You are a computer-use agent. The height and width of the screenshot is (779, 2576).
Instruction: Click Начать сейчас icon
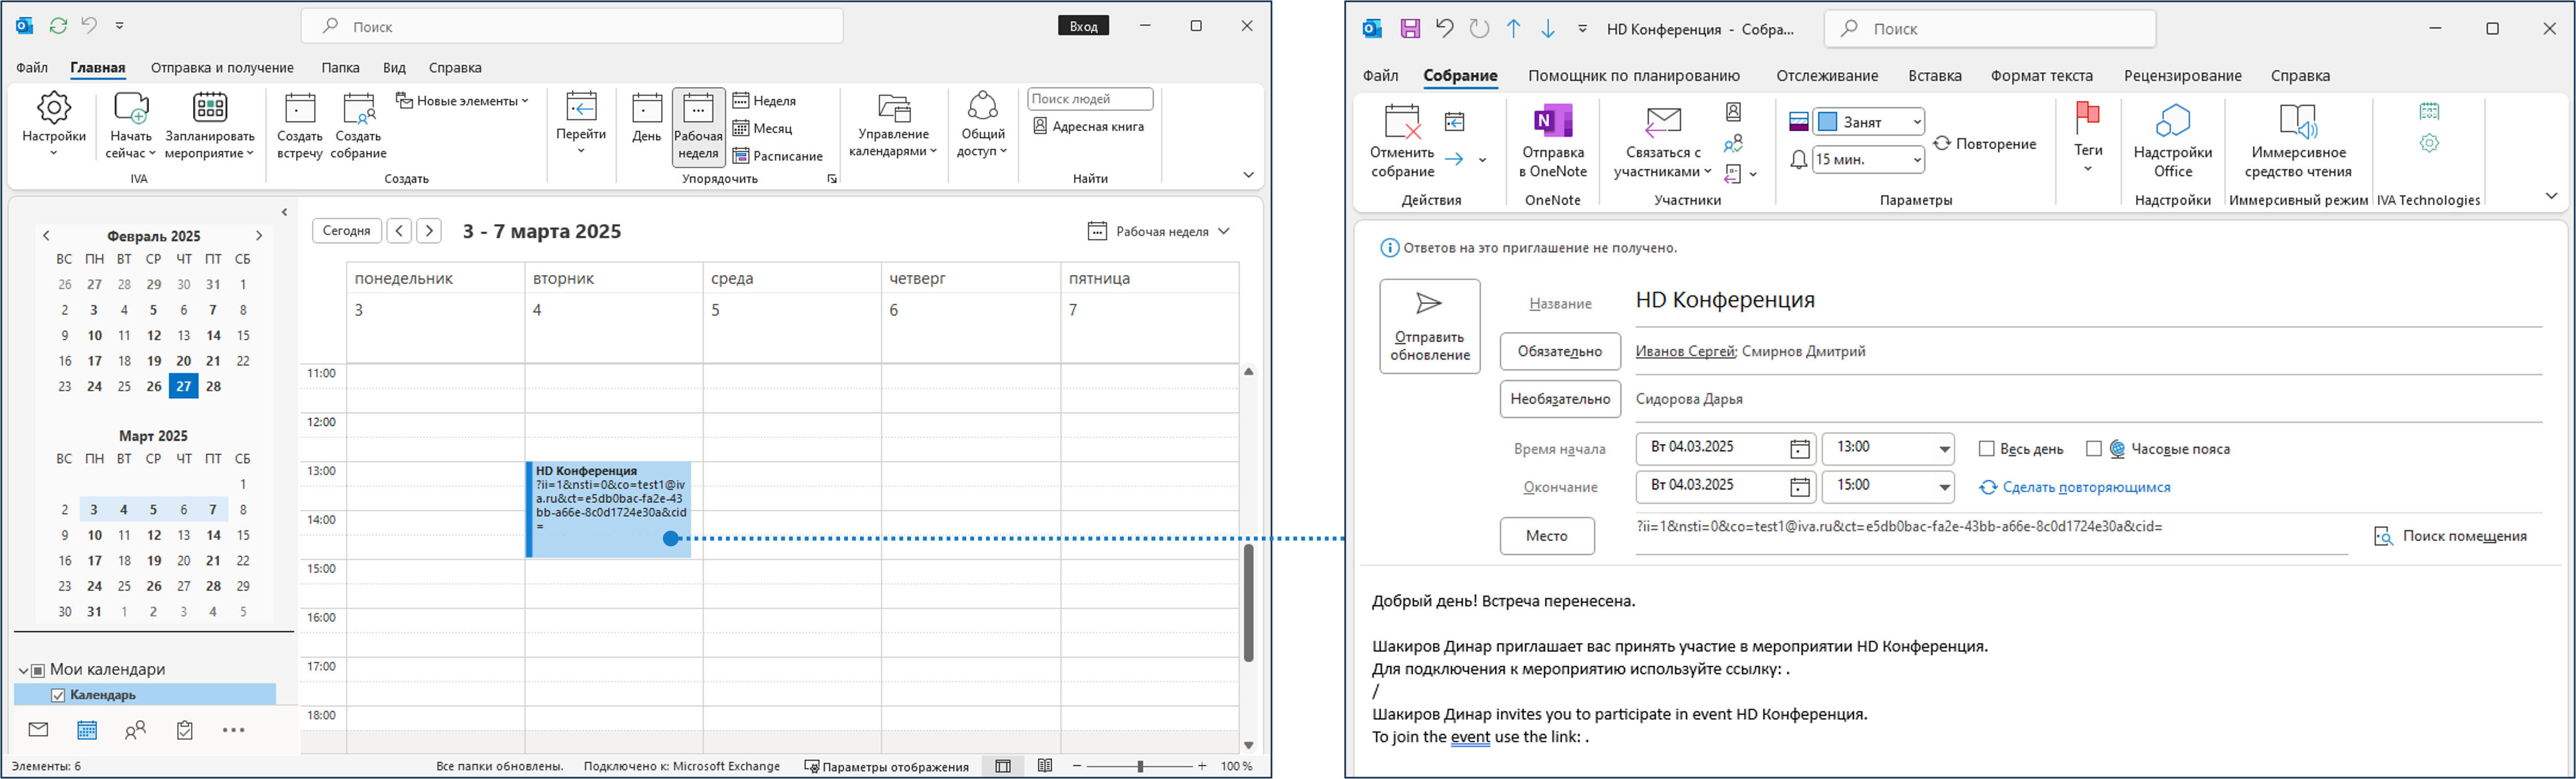131,108
